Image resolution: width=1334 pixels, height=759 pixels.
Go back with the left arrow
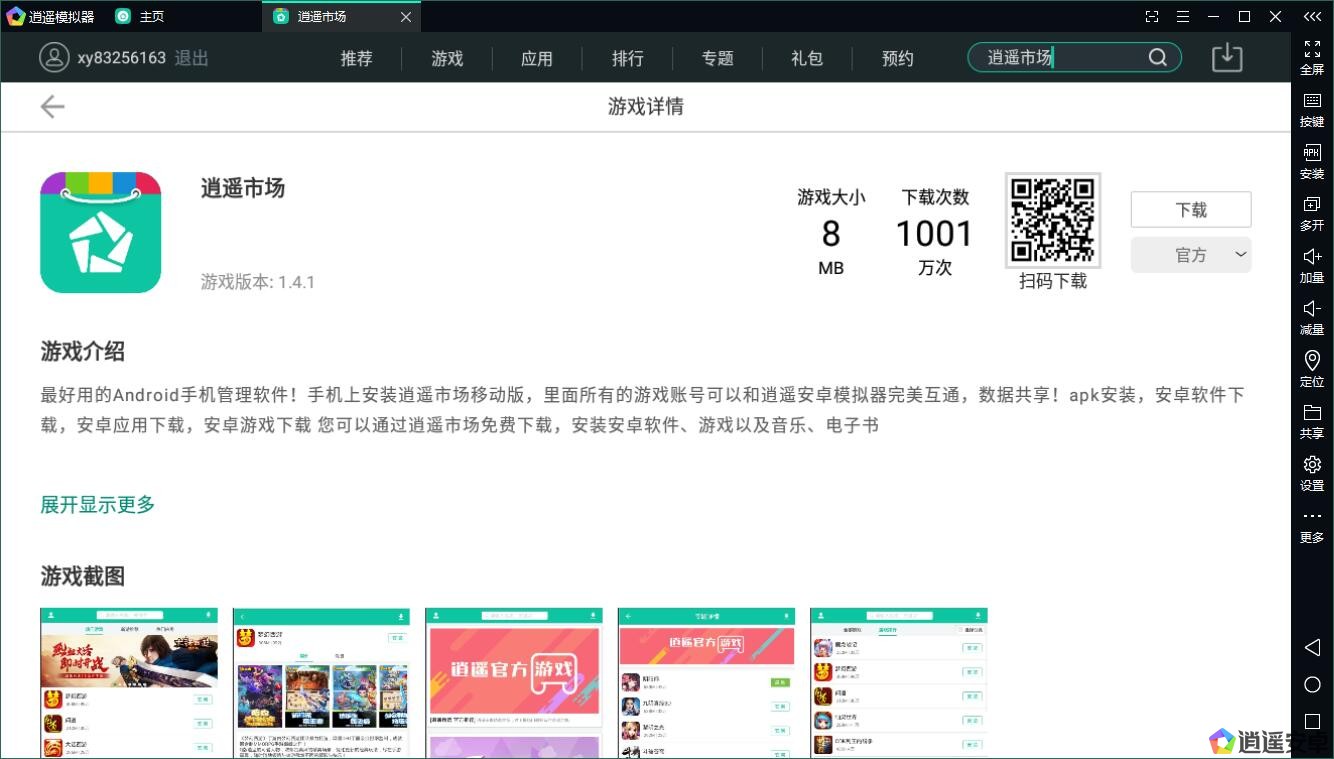(52, 106)
